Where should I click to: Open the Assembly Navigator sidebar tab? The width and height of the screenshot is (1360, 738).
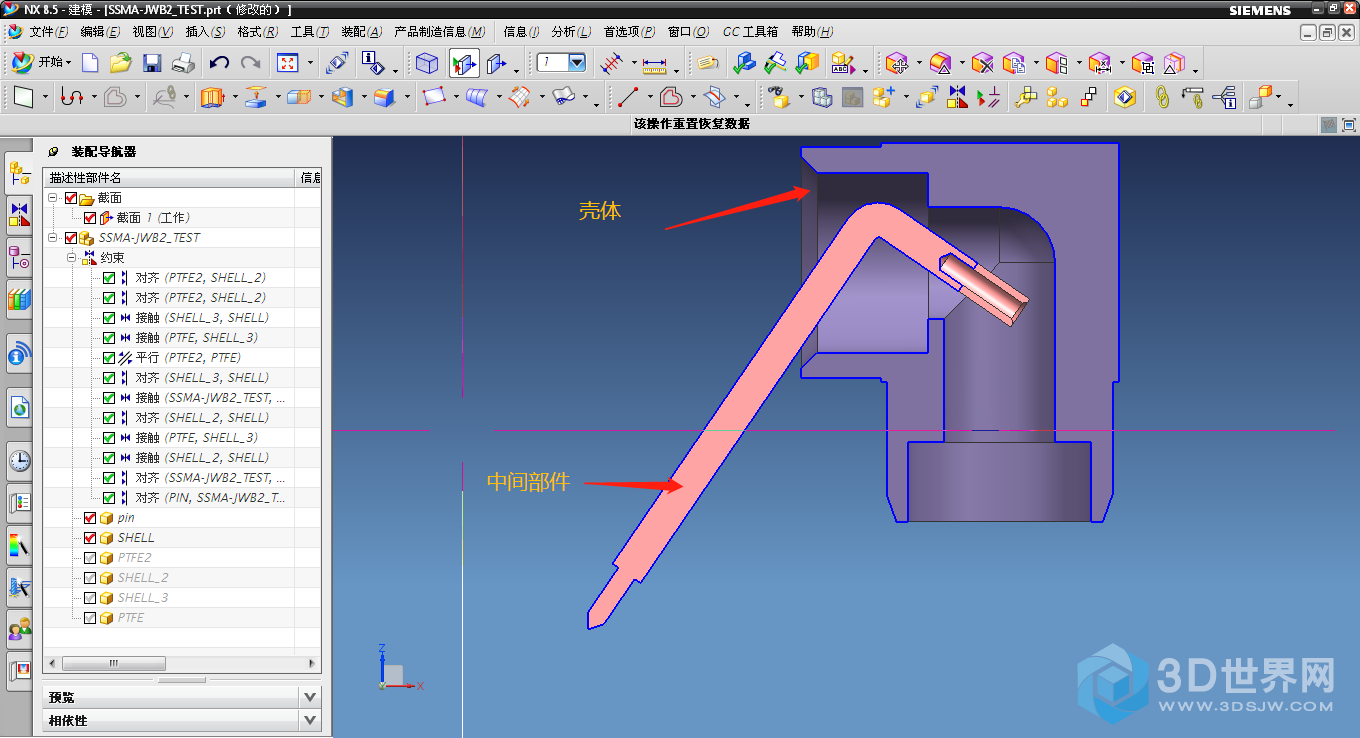click(19, 174)
